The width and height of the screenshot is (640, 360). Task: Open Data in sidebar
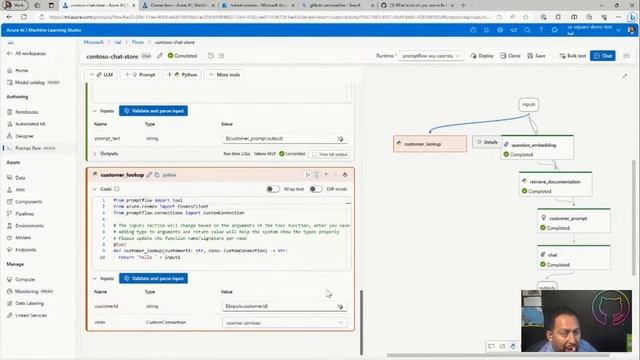coord(16,178)
